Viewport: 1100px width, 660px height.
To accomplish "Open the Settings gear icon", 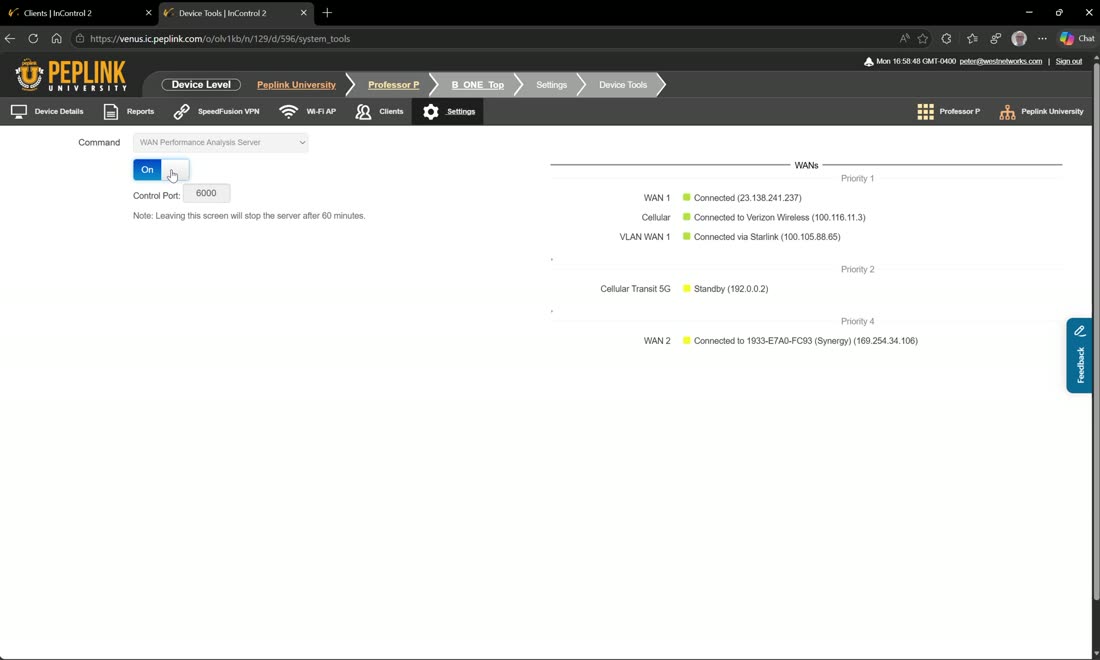I will [431, 112].
